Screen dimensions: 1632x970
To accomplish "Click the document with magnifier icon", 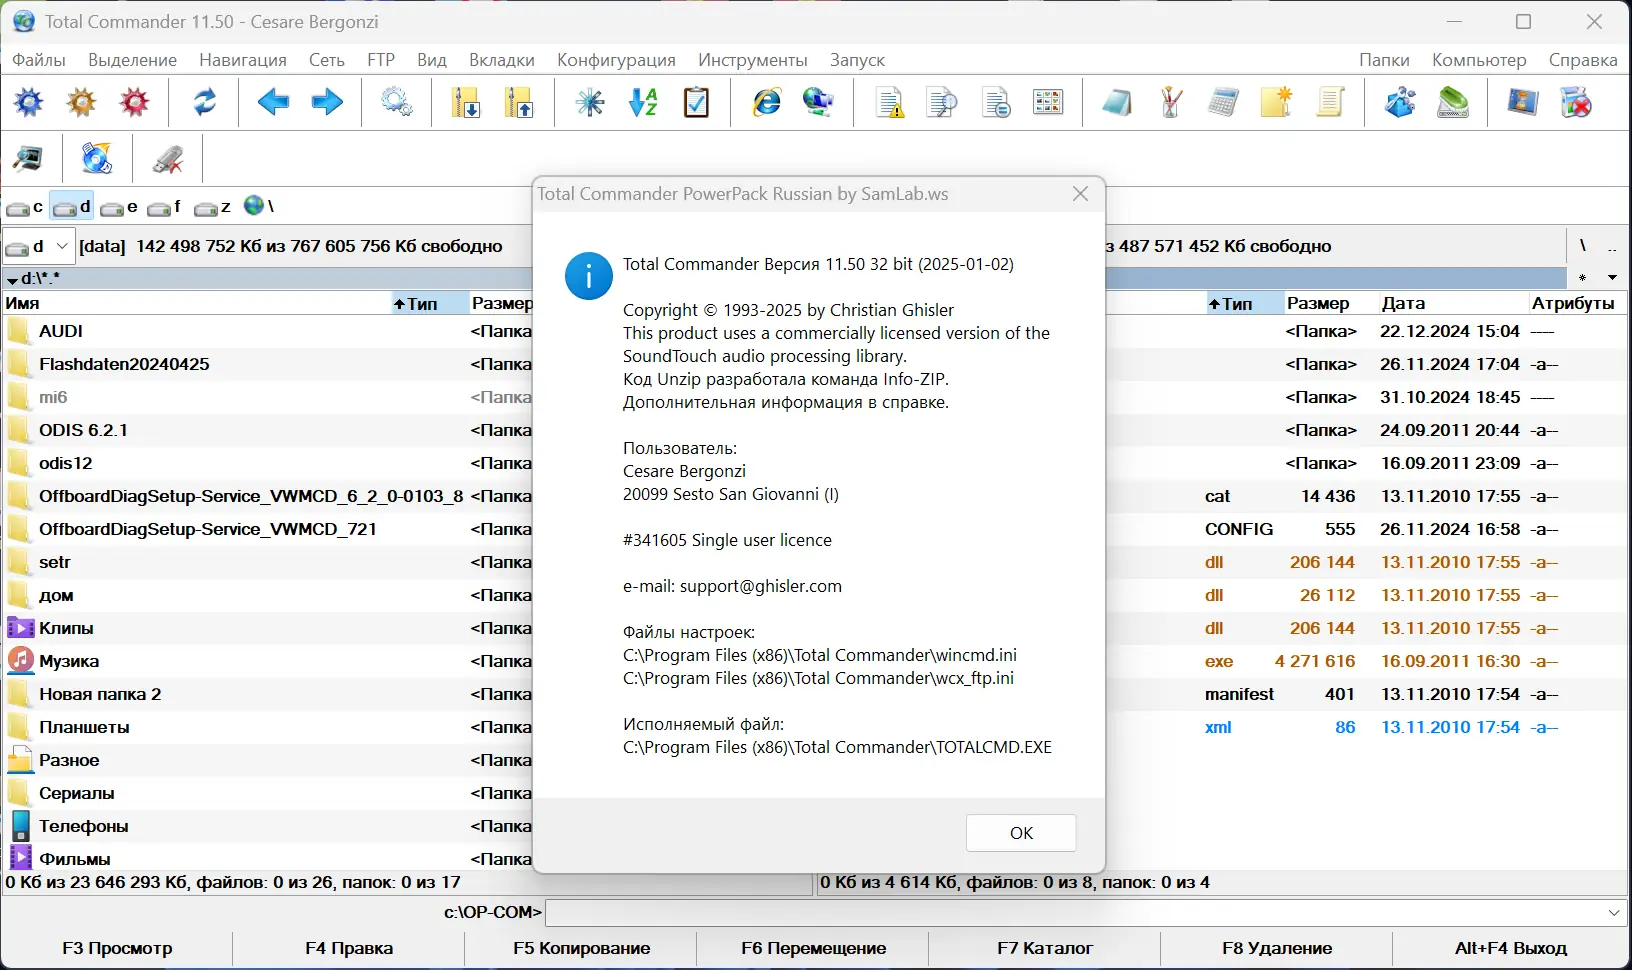I will pyautogui.click(x=942, y=102).
